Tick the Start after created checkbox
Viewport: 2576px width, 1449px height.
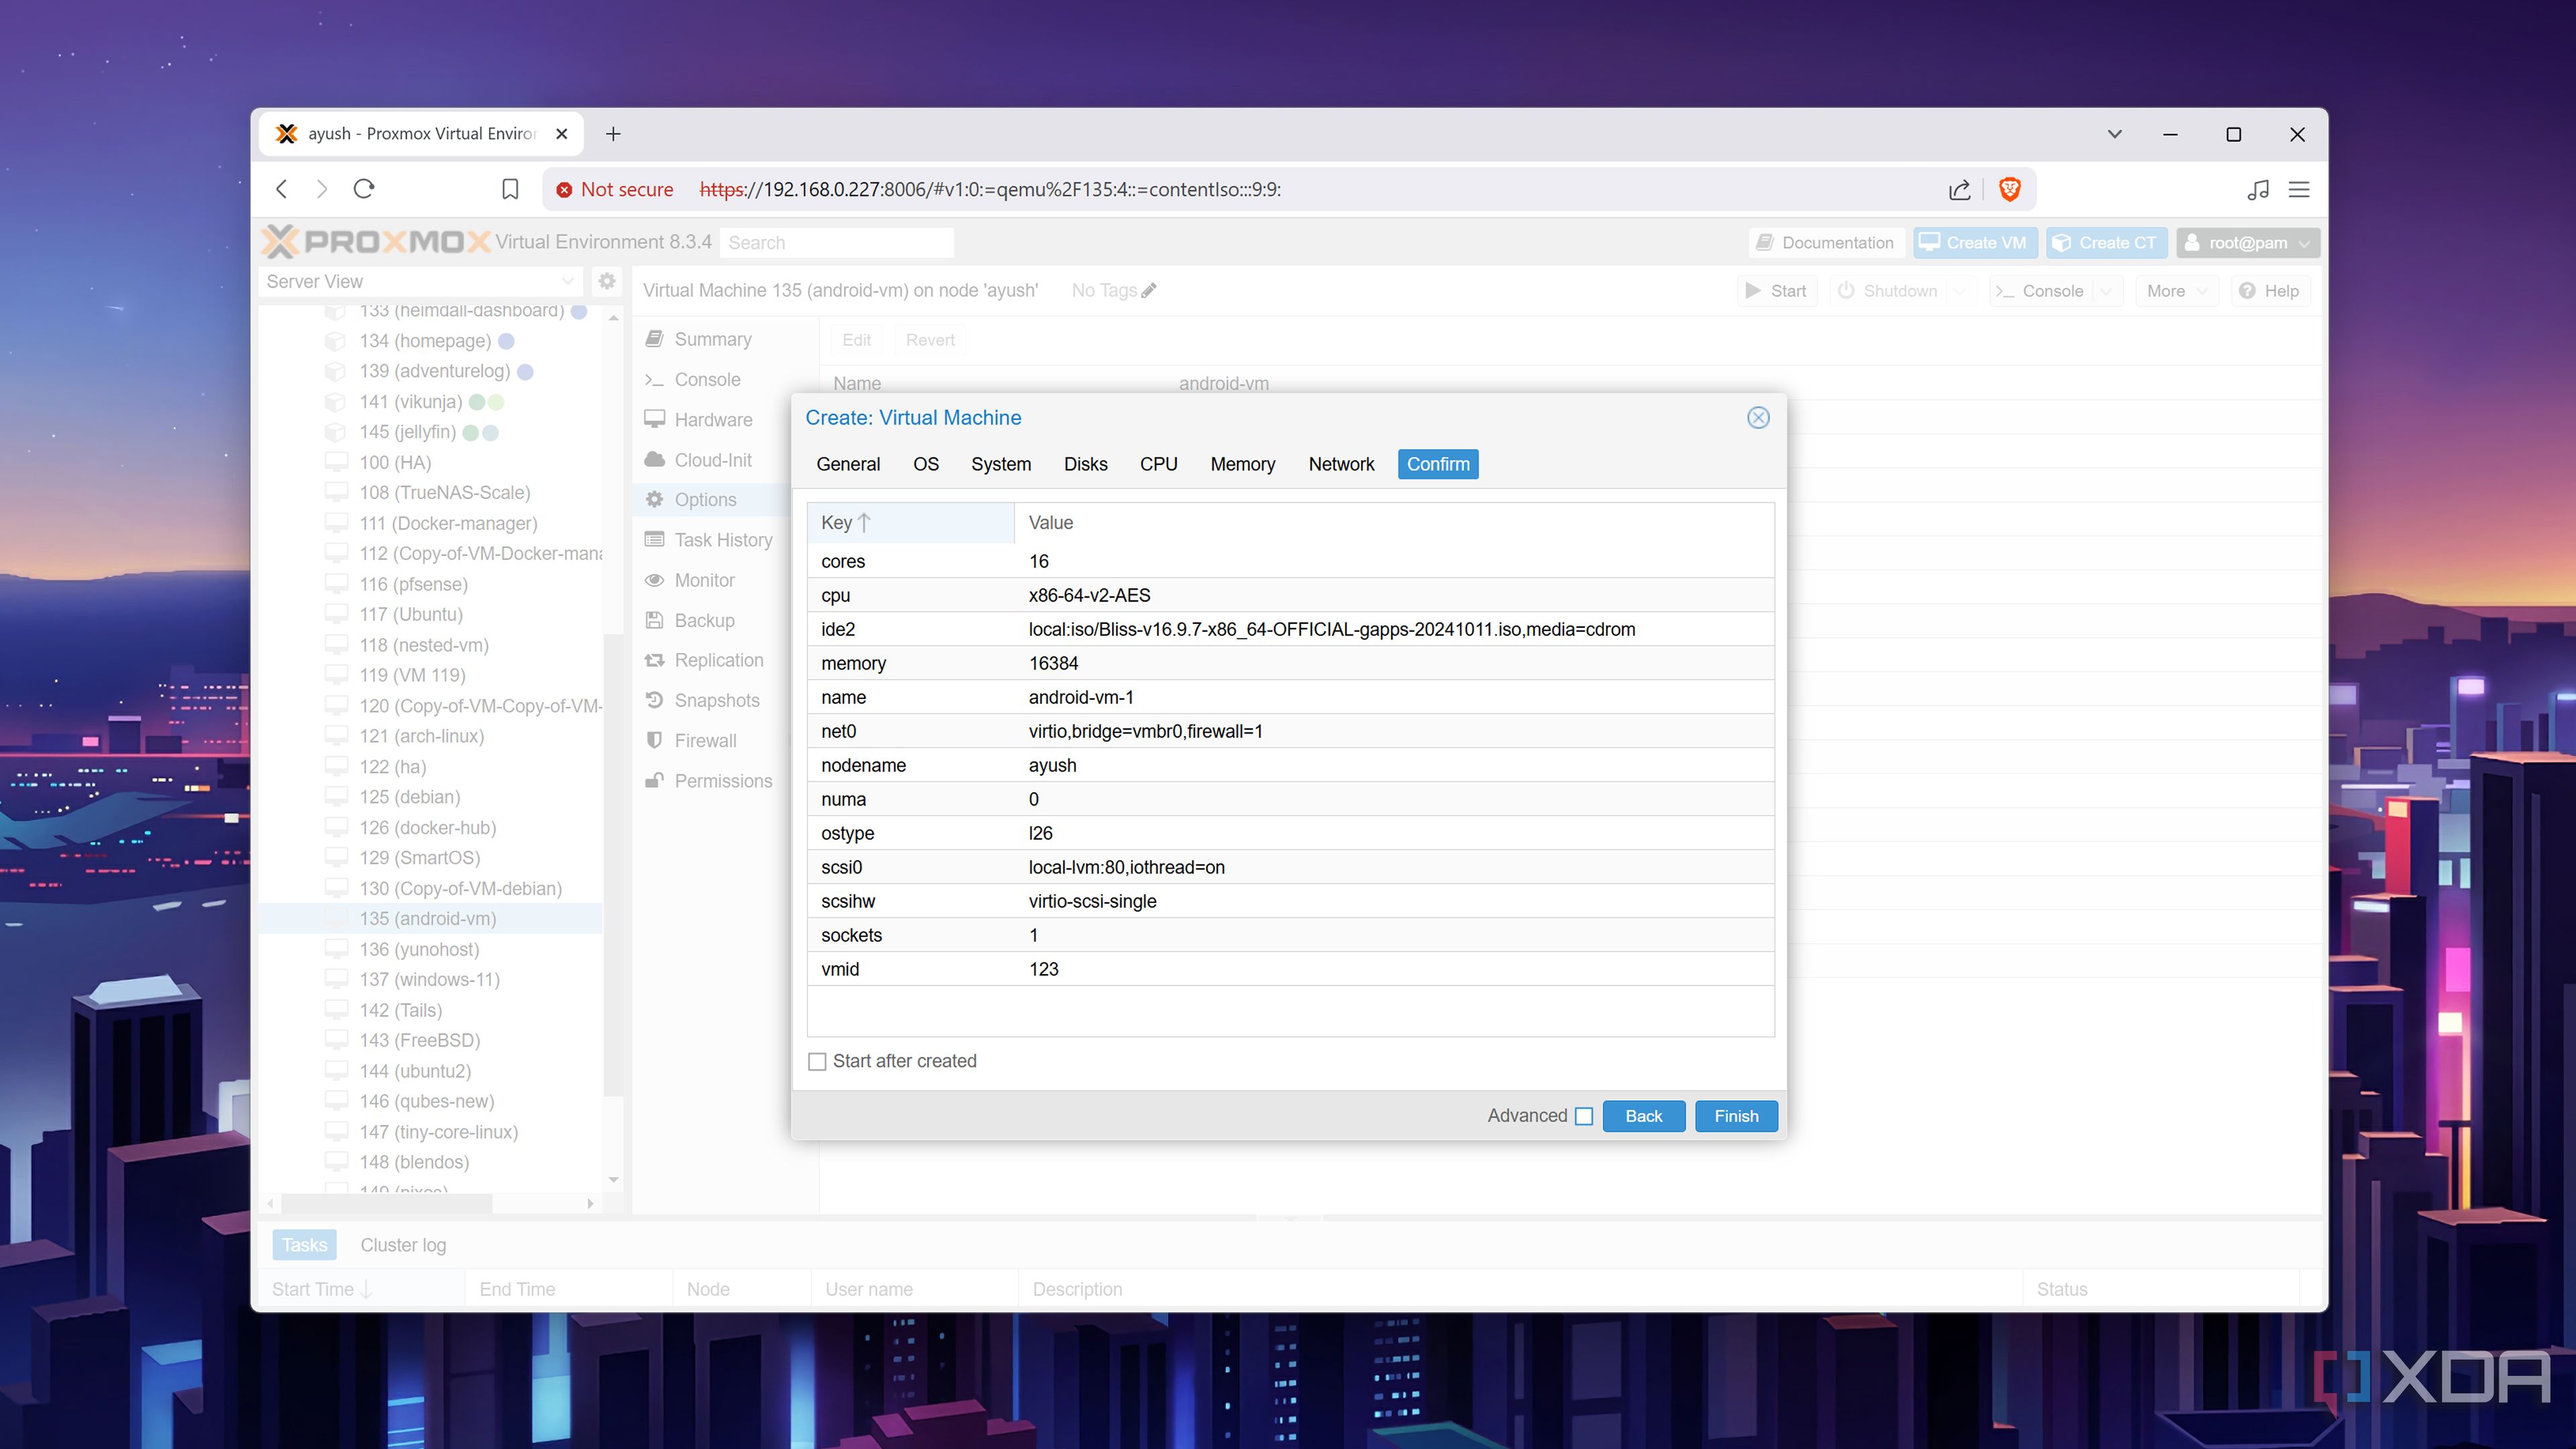click(817, 1061)
